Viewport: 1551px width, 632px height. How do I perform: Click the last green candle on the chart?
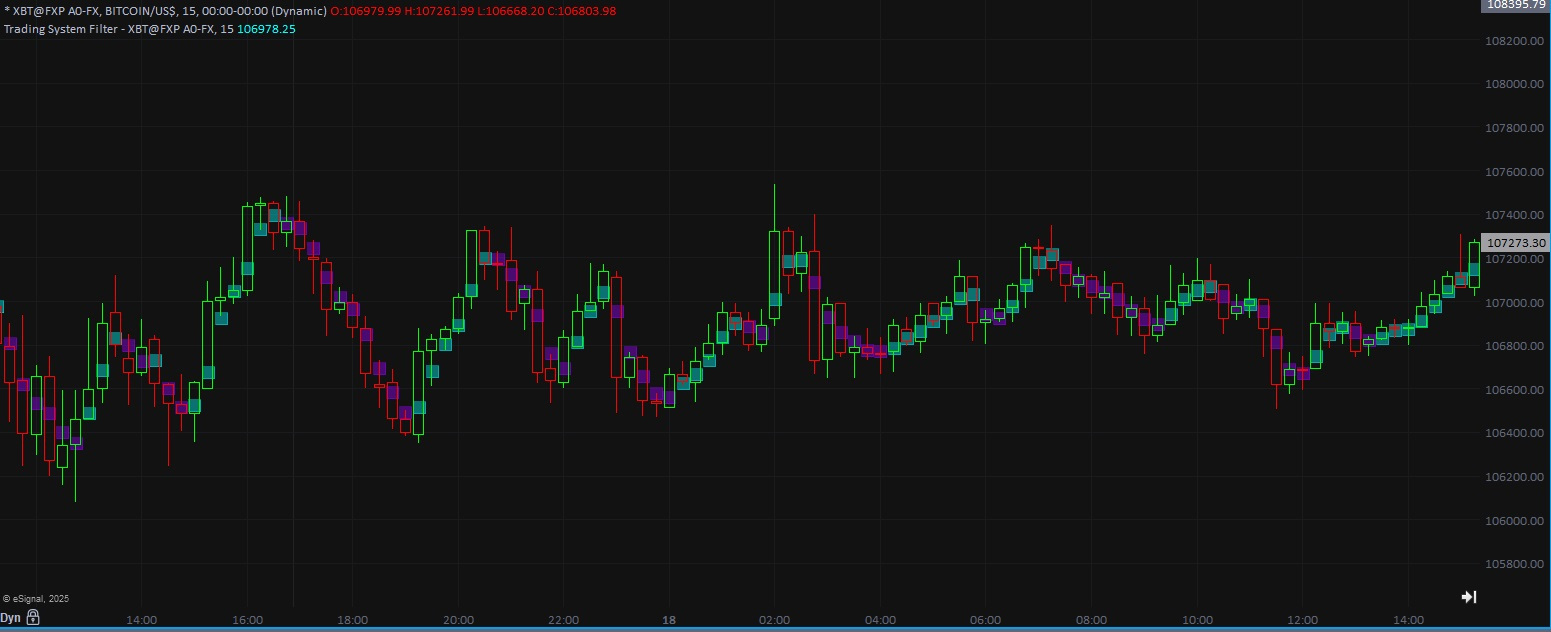[x=1474, y=265]
